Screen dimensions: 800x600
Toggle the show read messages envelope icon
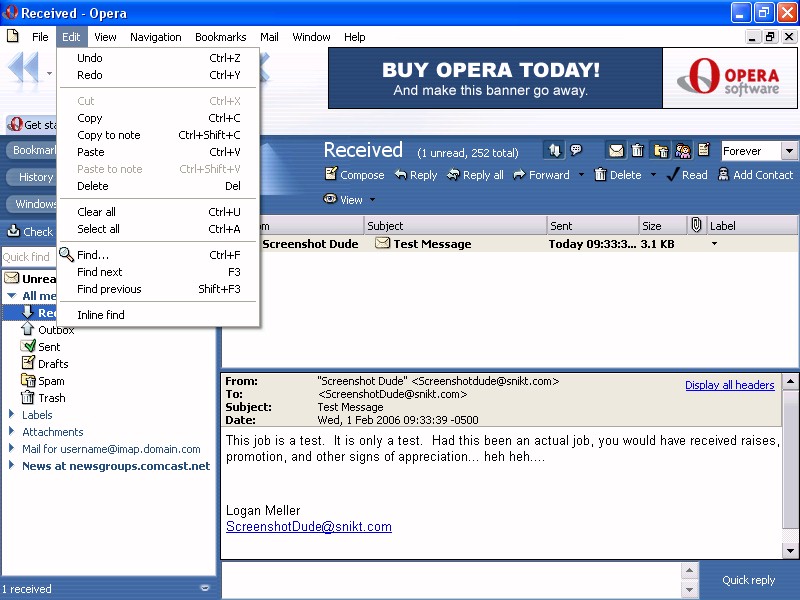pos(616,150)
